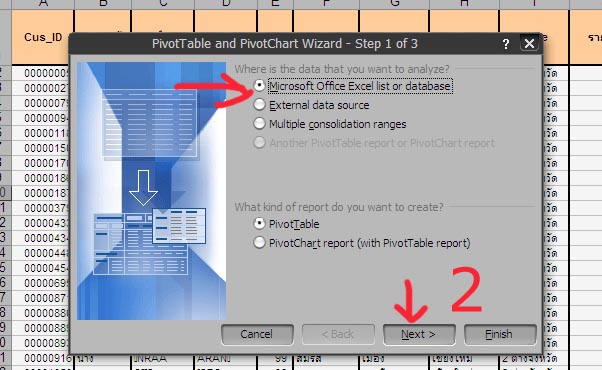Click the wizard title bar text

[284, 44]
